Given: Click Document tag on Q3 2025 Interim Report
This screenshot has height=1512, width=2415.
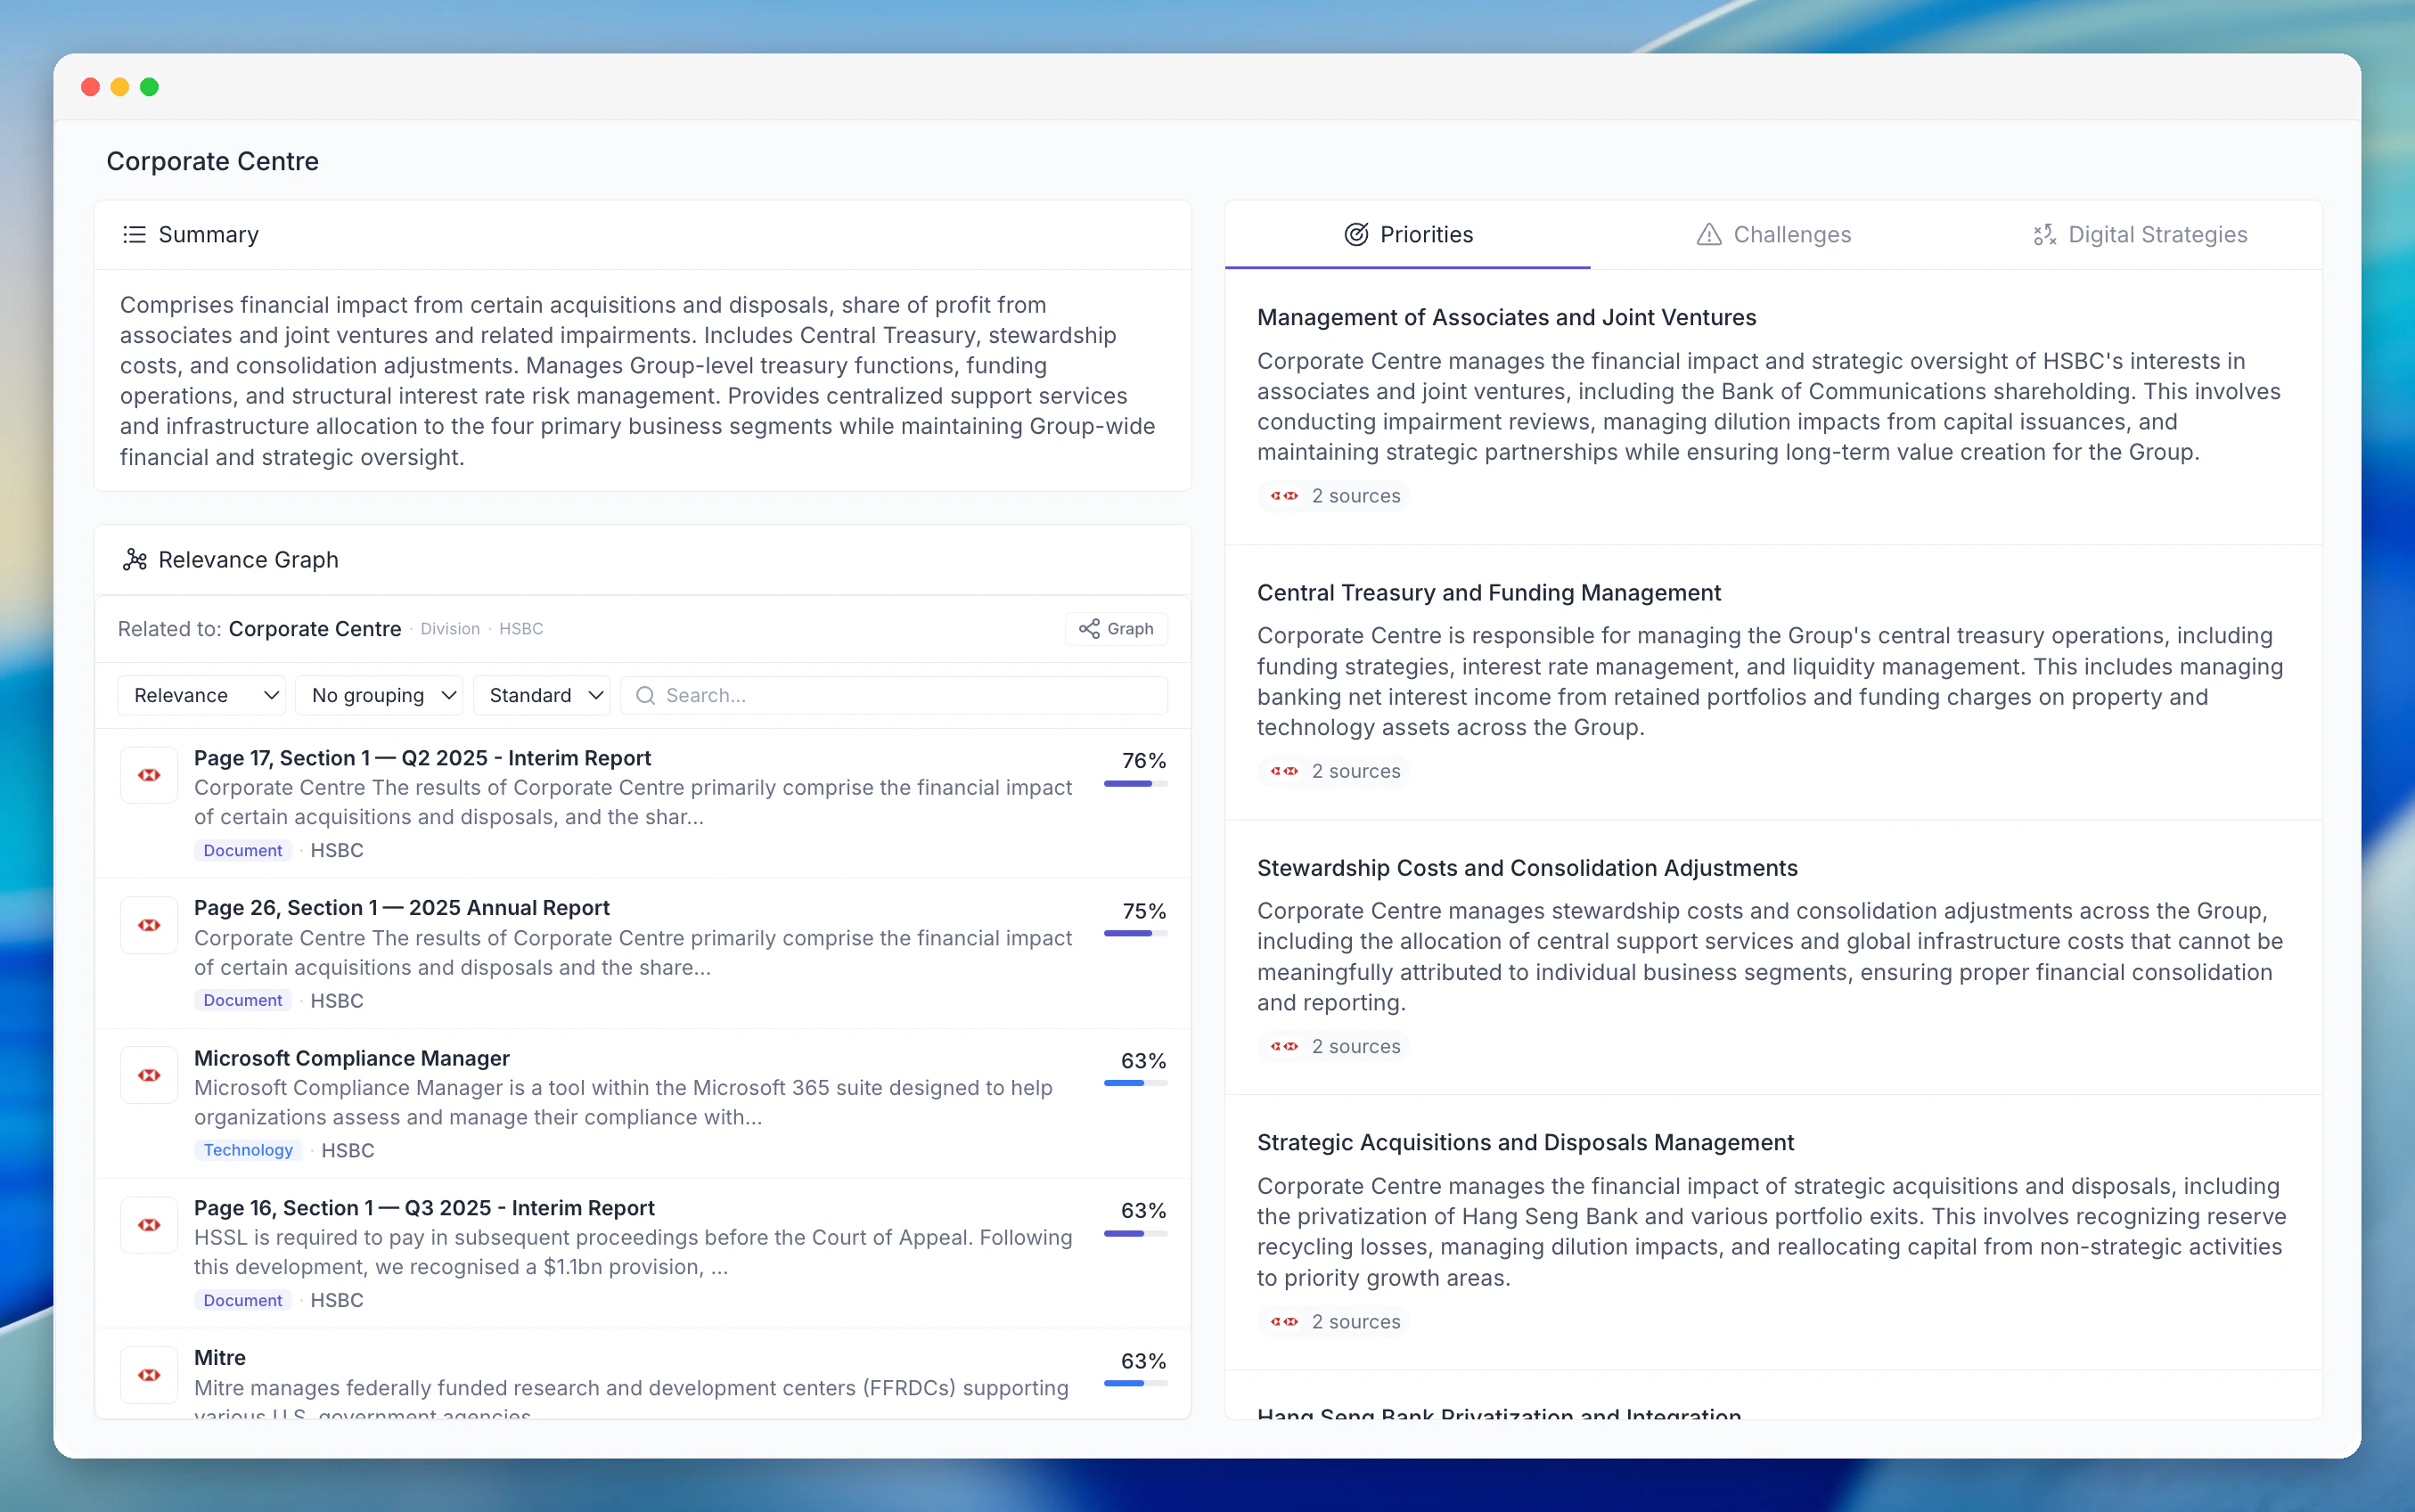Looking at the screenshot, I should [243, 1300].
